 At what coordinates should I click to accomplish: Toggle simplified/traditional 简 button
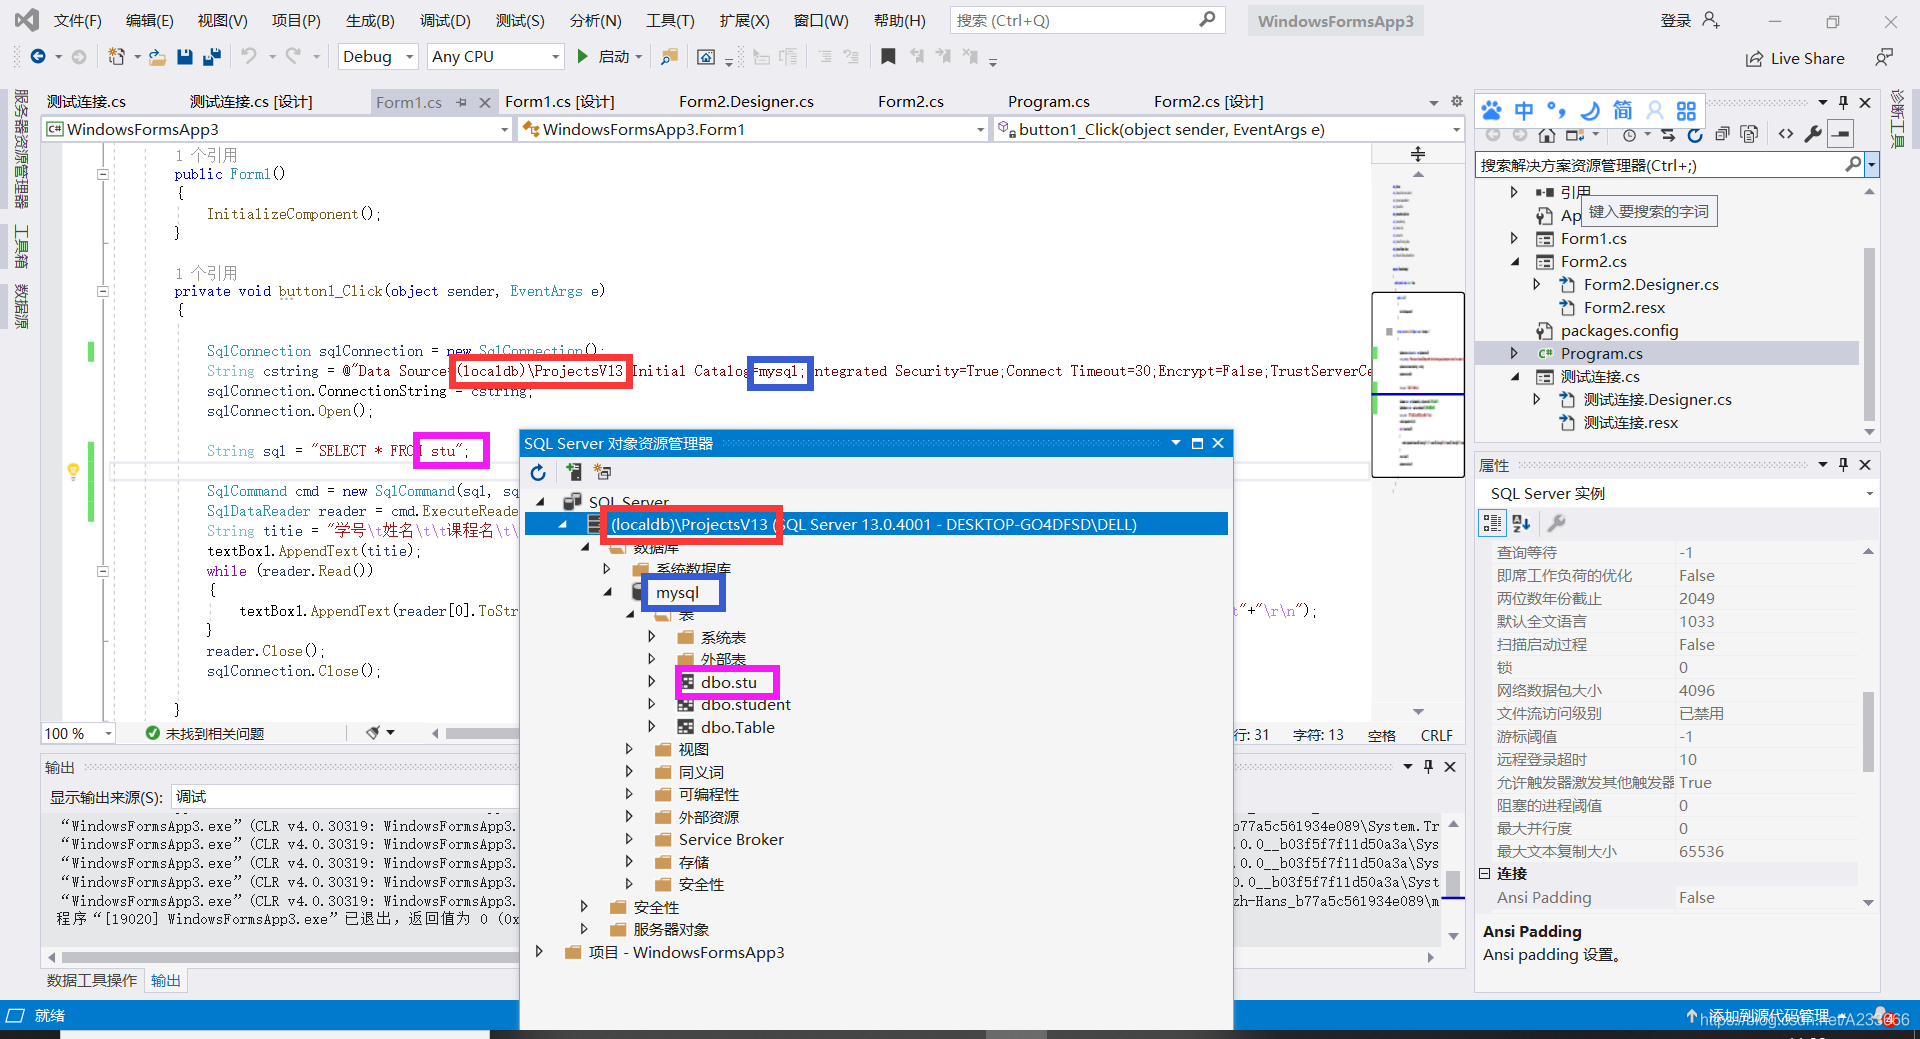point(1622,110)
